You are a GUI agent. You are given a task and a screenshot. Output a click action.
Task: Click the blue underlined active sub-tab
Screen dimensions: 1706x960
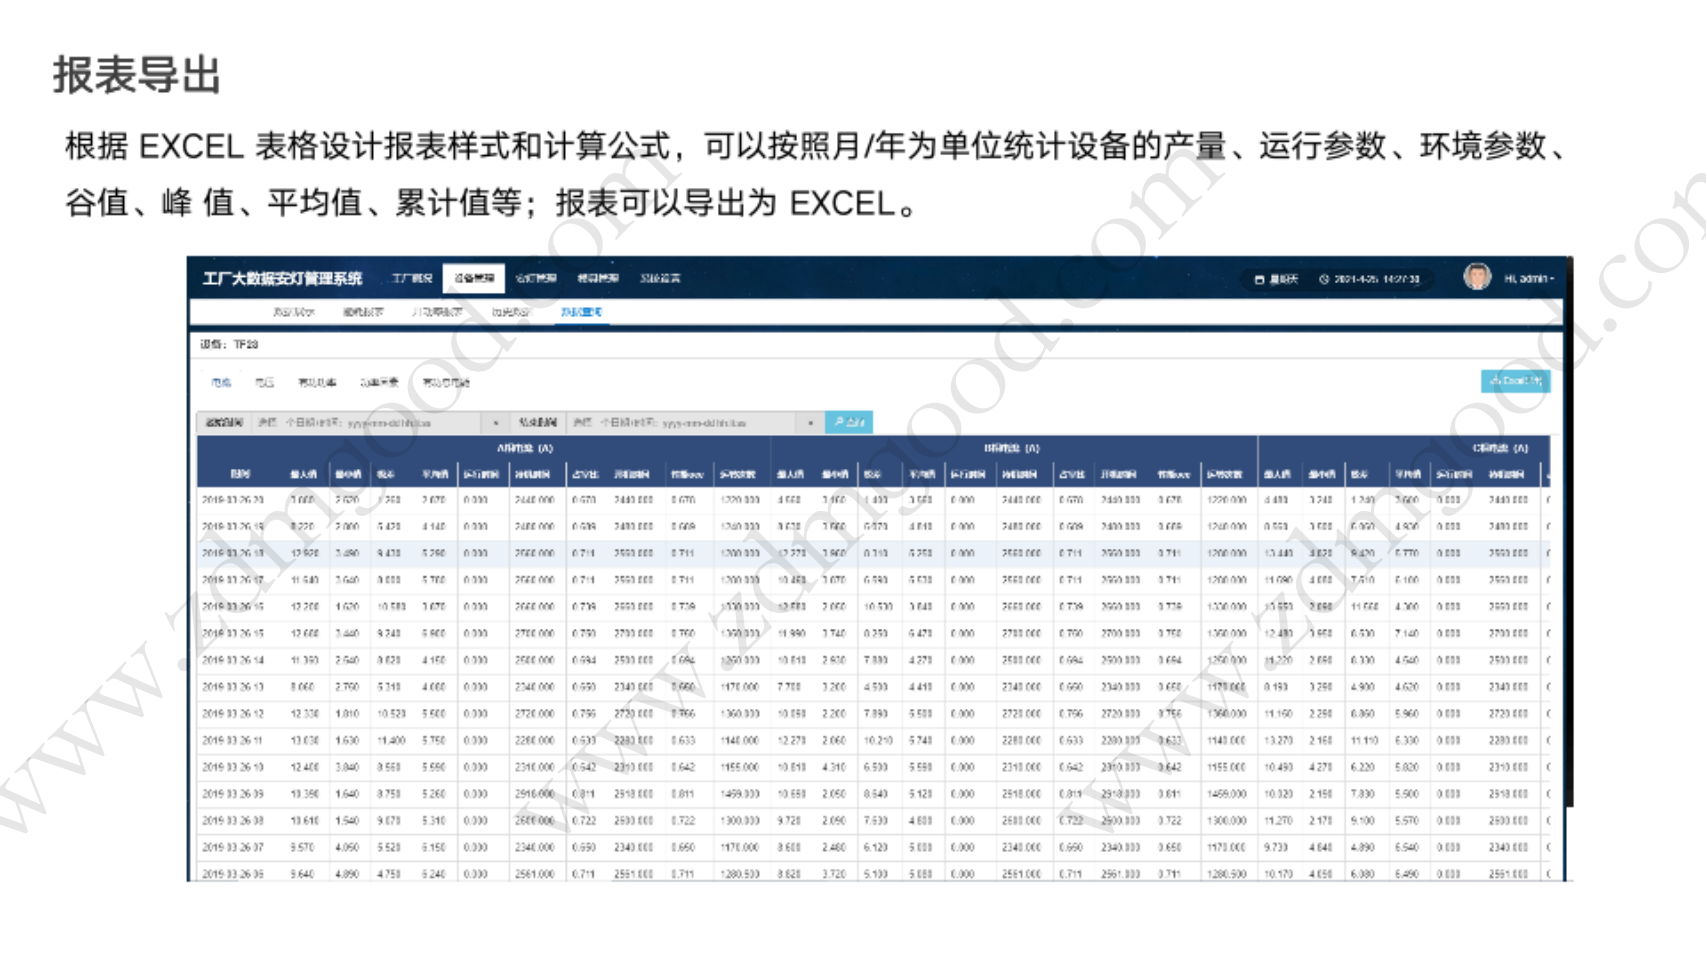pyautogui.click(x=581, y=312)
